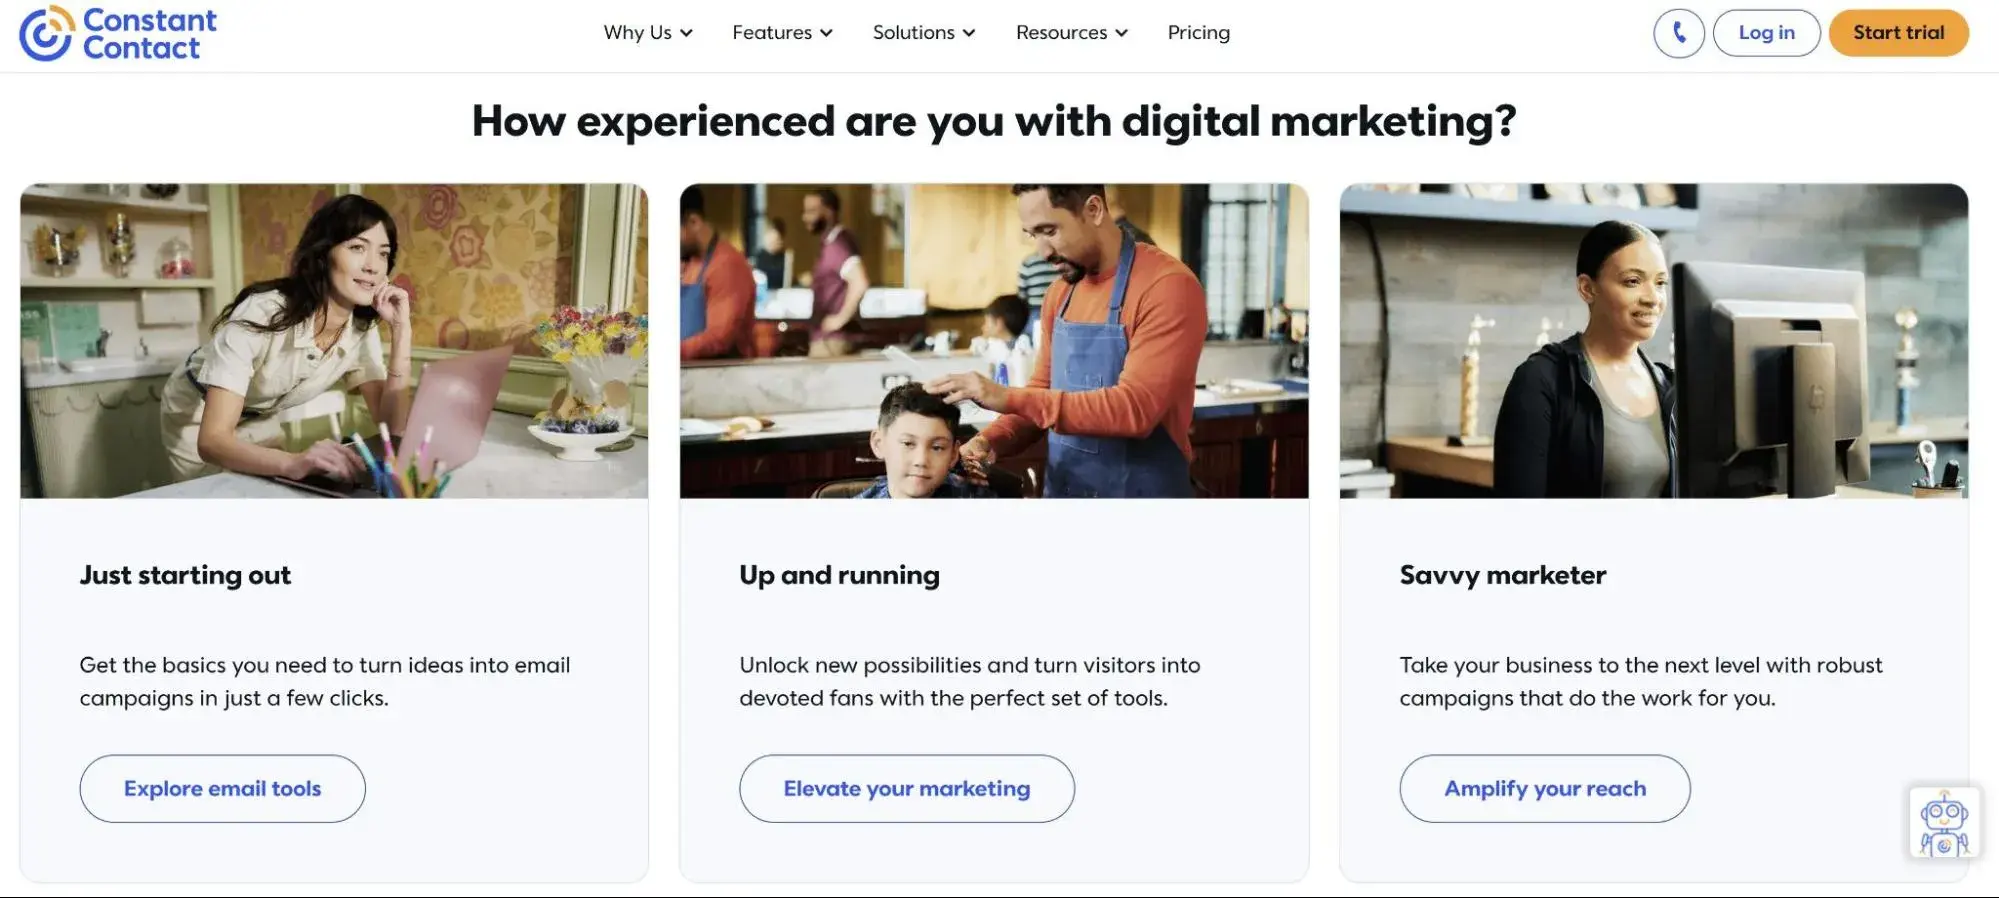Open the Pricing menu item
1999x898 pixels.
(1198, 33)
